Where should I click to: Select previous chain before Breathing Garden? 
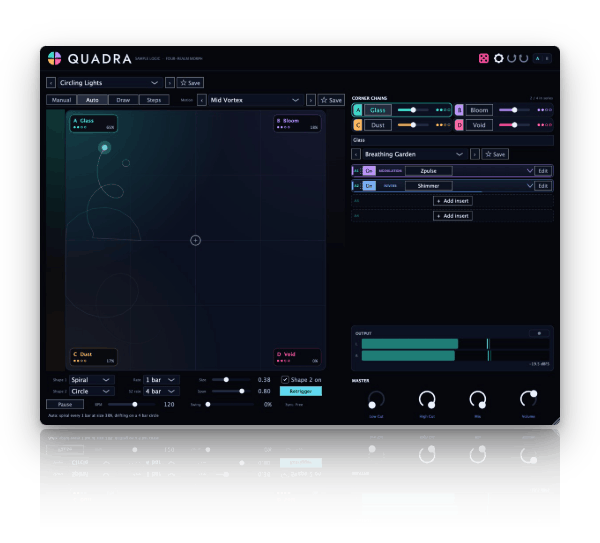click(x=356, y=154)
